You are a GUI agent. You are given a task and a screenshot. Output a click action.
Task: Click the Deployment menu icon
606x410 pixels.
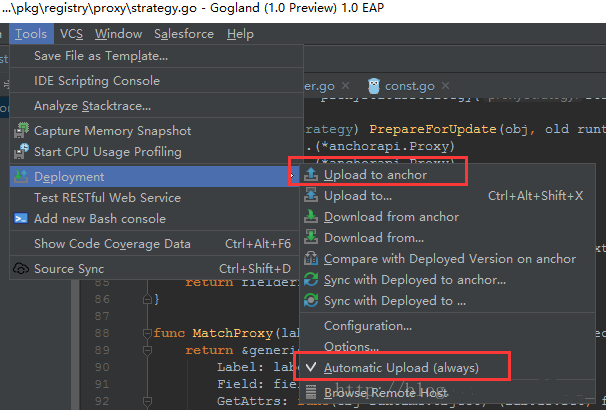pyautogui.click(x=20, y=176)
